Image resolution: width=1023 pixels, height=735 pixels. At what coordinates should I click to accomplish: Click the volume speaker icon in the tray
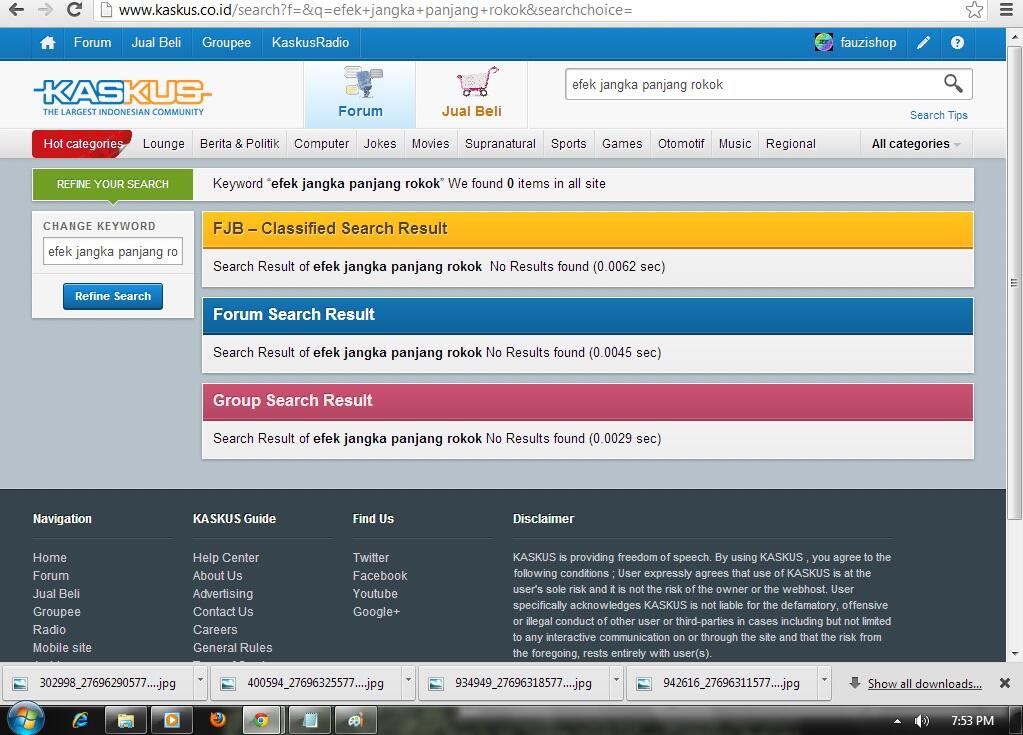point(921,721)
